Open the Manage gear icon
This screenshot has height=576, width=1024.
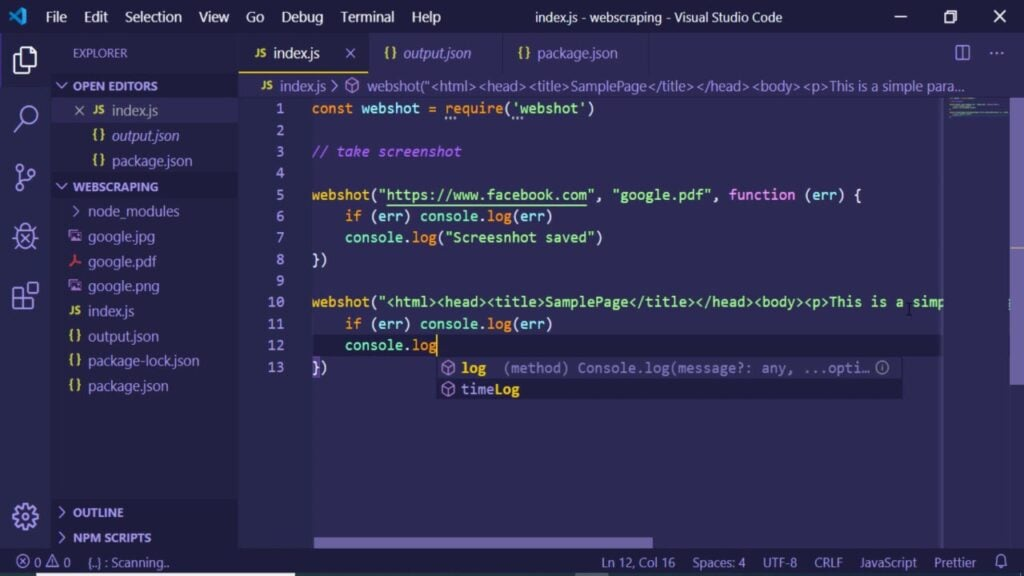point(23,518)
